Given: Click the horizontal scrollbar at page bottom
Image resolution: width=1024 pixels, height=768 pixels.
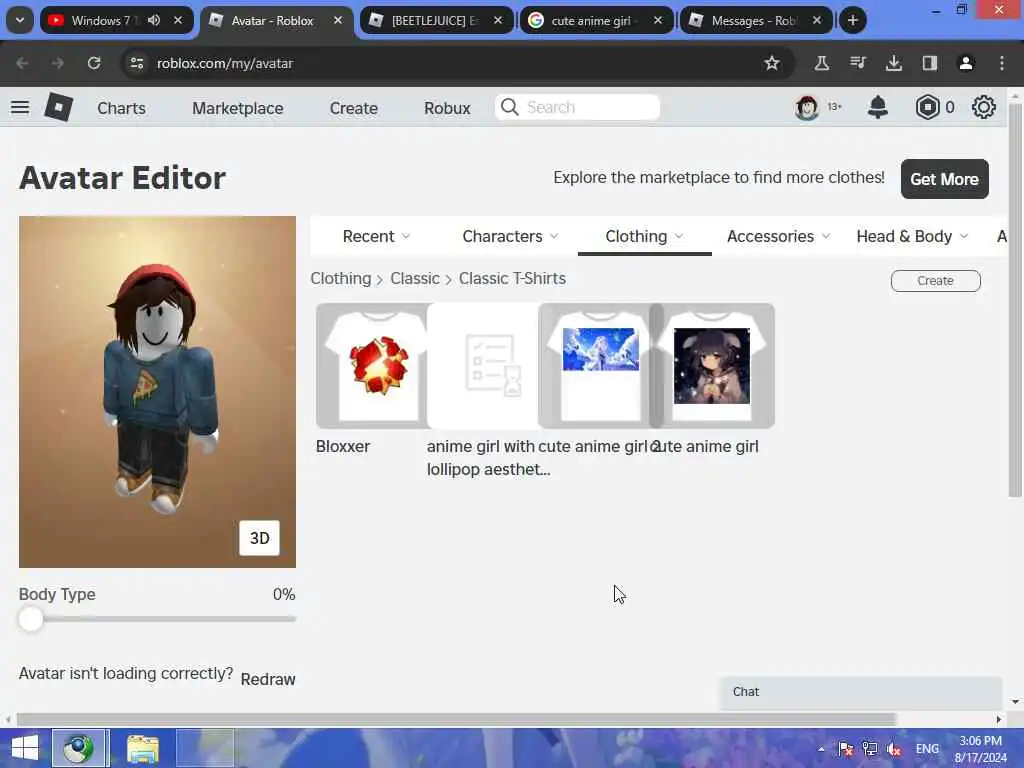Looking at the screenshot, I should pos(456,719).
